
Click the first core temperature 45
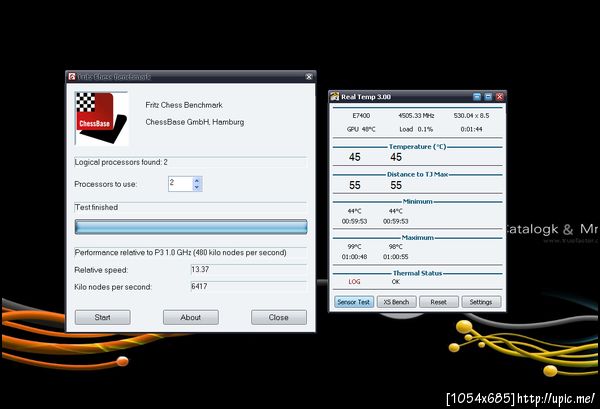coord(355,157)
